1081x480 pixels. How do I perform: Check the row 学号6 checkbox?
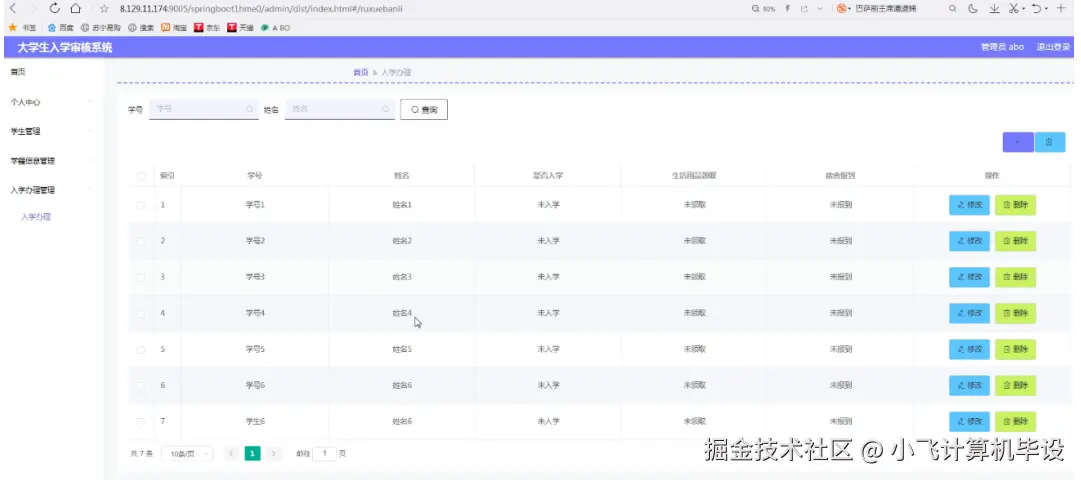pos(141,386)
